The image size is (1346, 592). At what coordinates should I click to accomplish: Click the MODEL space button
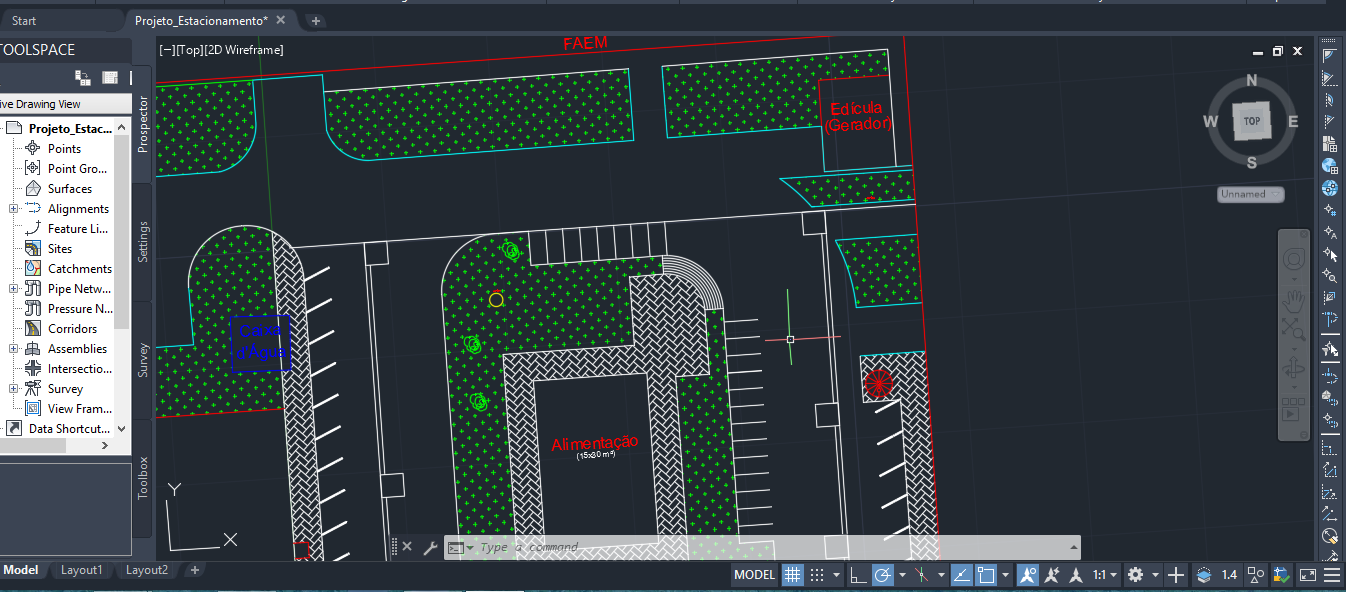[x=754, y=575]
